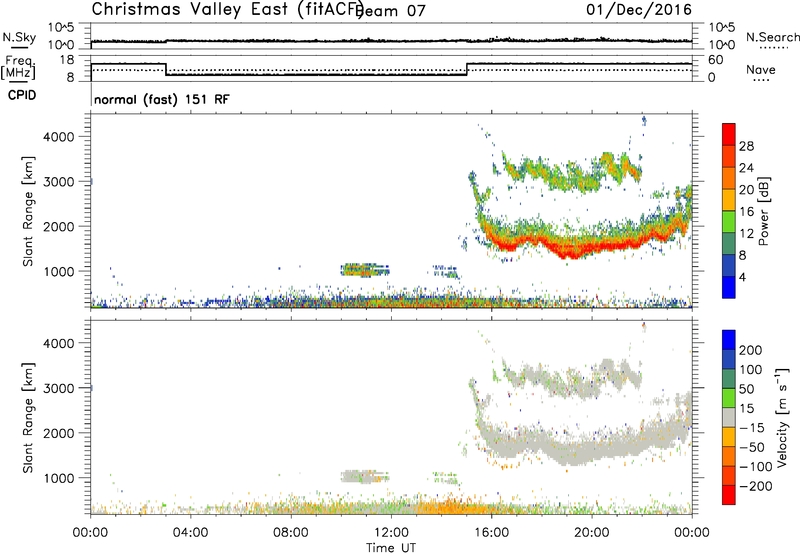This screenshot has width=800, height=554.
Task: Click the 'Beam 07' label
Action: 392,11
